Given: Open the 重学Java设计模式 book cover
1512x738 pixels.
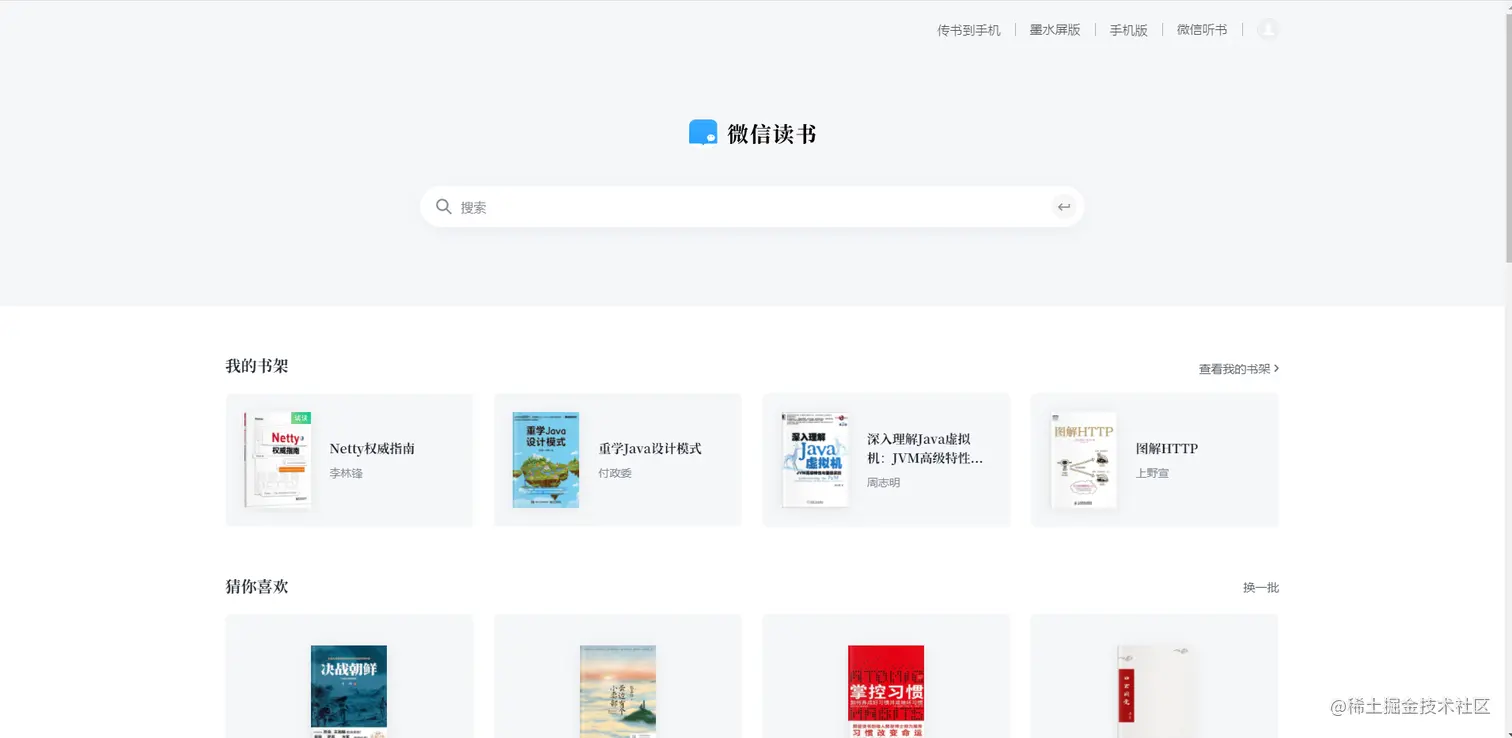Looking at the screenshot, I should (x=546, y=460).
